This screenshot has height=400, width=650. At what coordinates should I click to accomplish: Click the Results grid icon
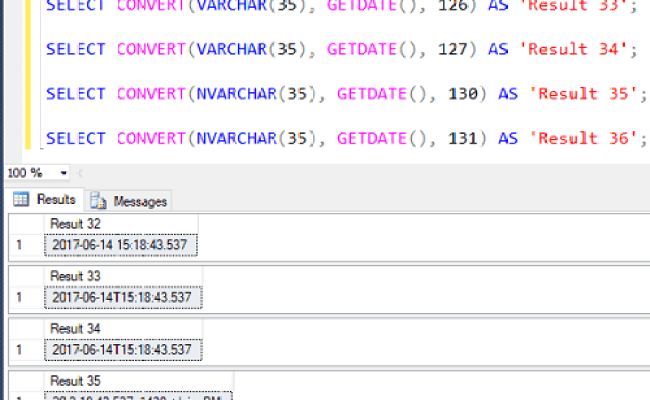pos(21,199)
